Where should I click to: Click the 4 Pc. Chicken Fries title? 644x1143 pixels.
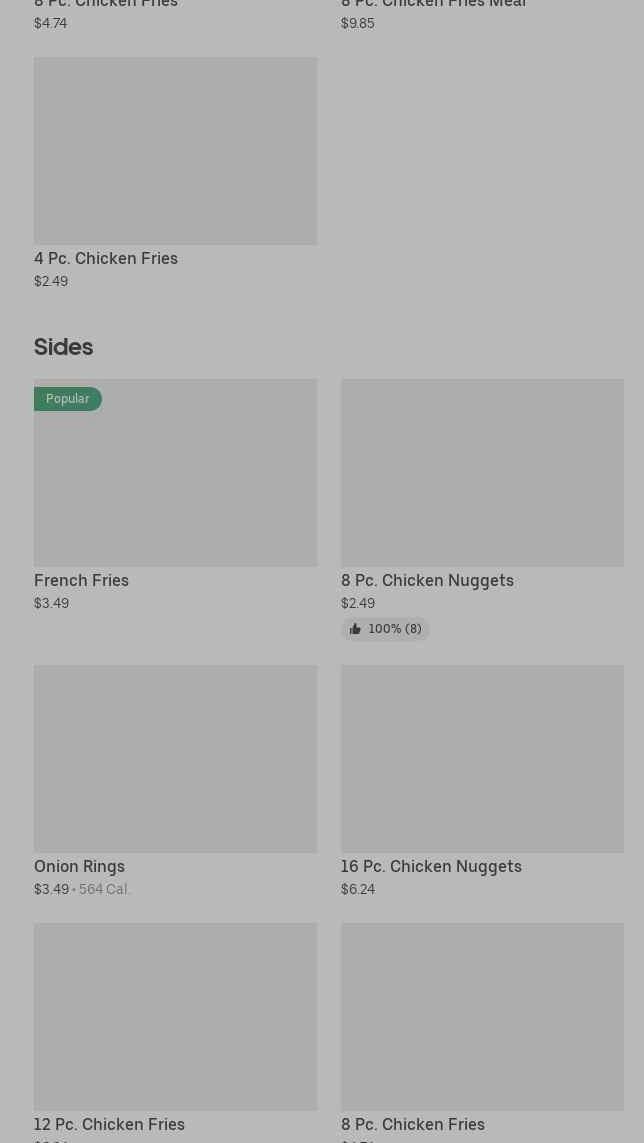(x=106, y=259)
